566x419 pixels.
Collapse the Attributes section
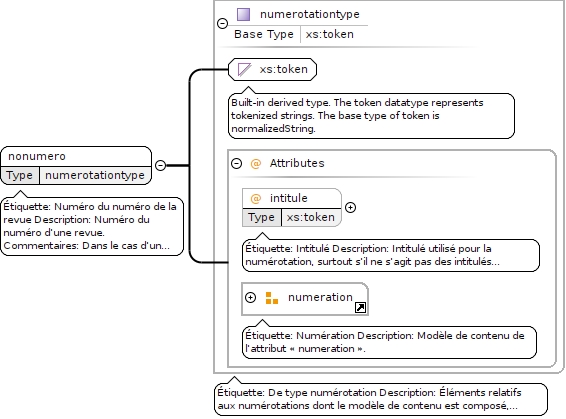coord(236,163)
